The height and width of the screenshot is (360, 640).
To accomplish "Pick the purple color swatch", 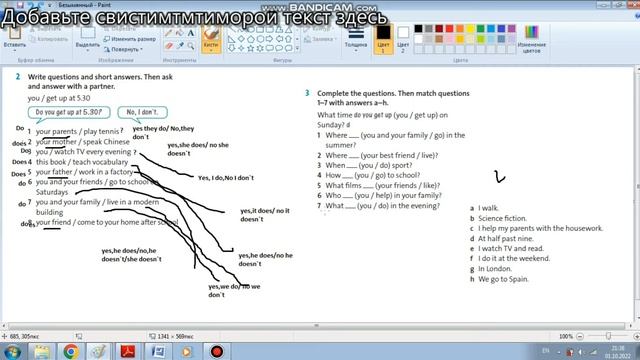I will (511, 28).
